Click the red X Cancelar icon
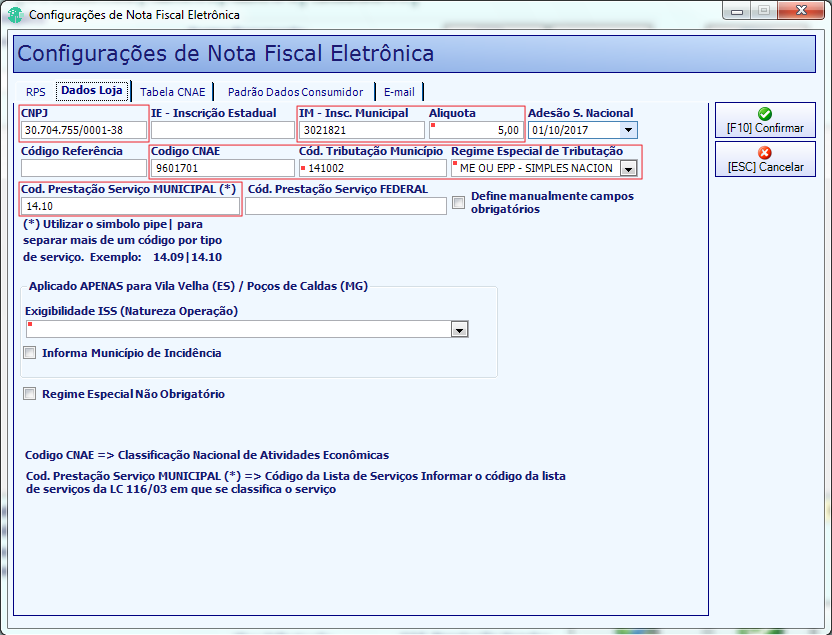832x635 pixels. tap(765, 153)
